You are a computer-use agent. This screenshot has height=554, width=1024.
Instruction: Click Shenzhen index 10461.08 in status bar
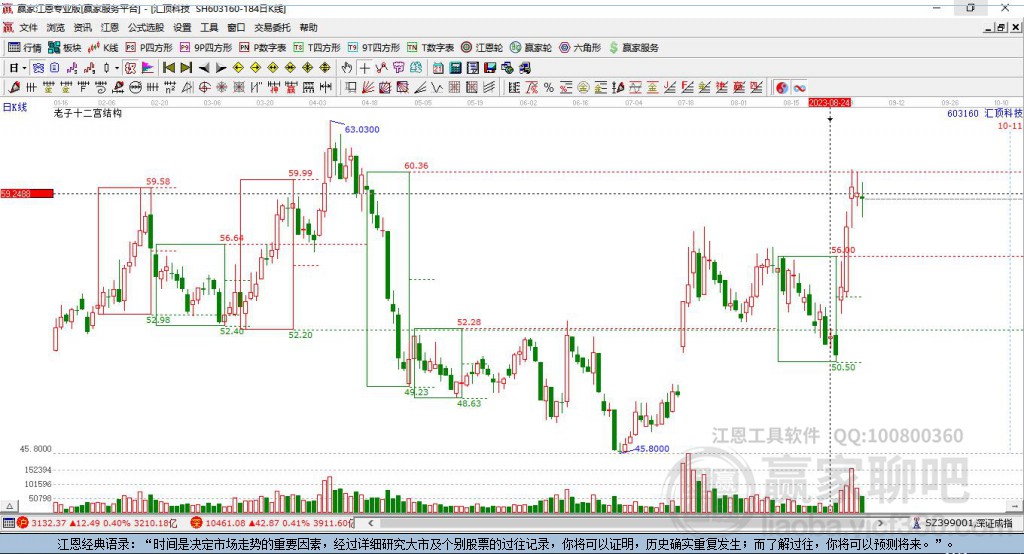pyautogui.click(x=225, y=523)
